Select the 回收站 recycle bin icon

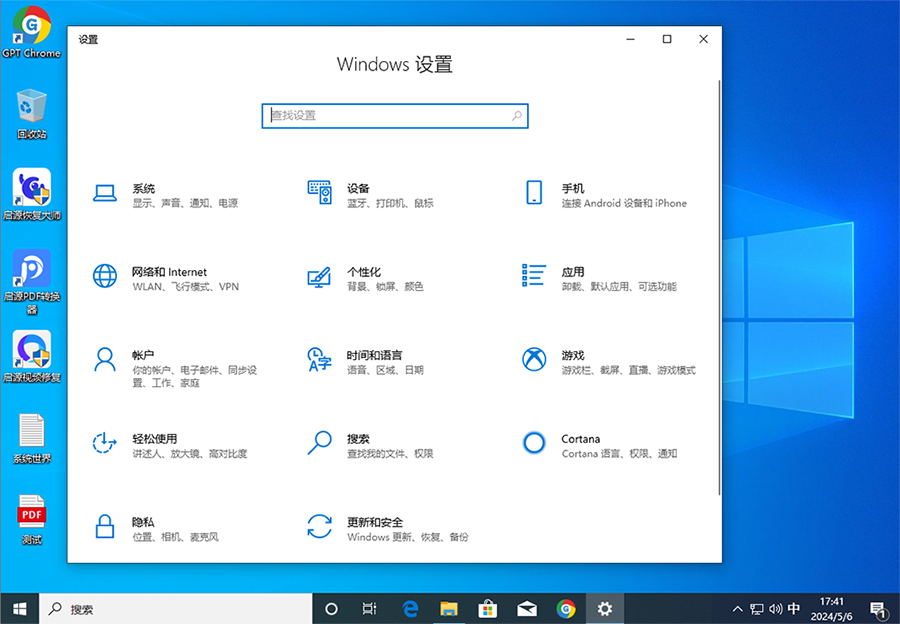[x=32, y=114]
